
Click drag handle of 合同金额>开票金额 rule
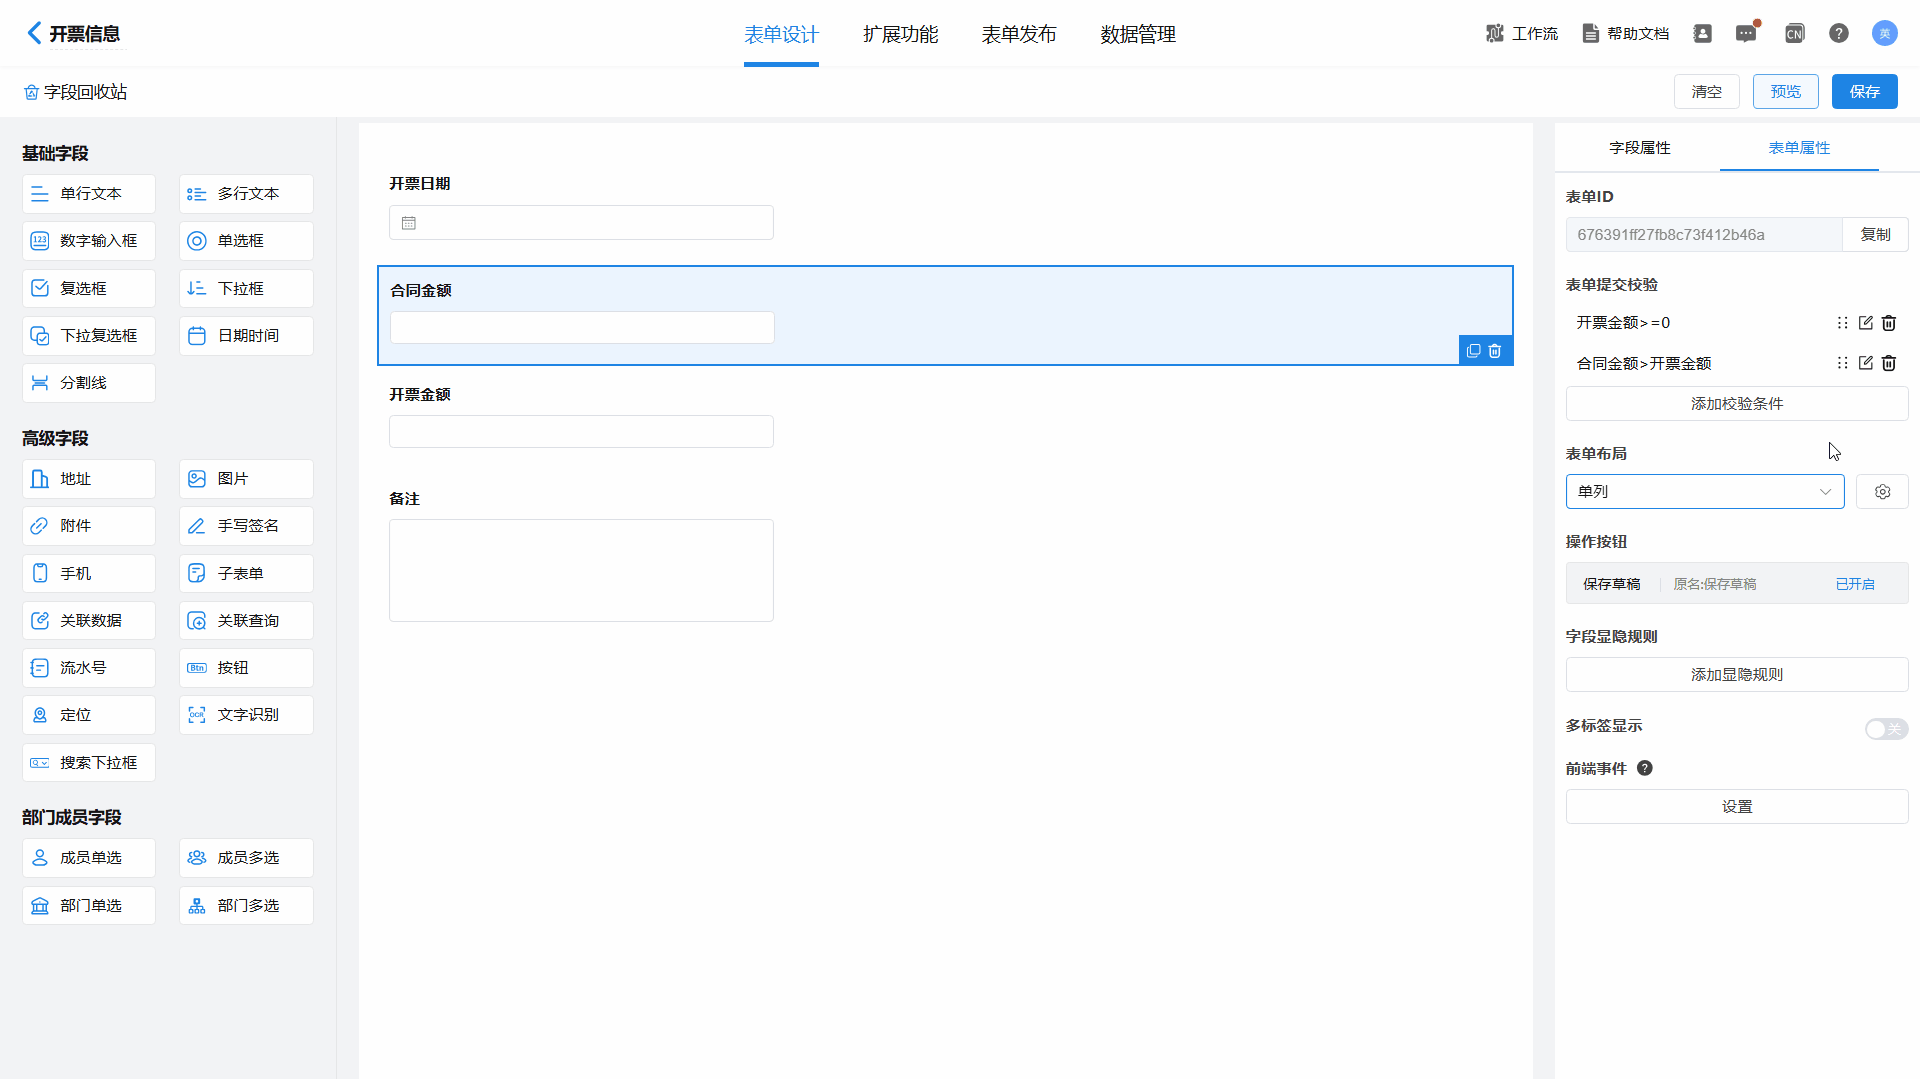point(1842,363)
